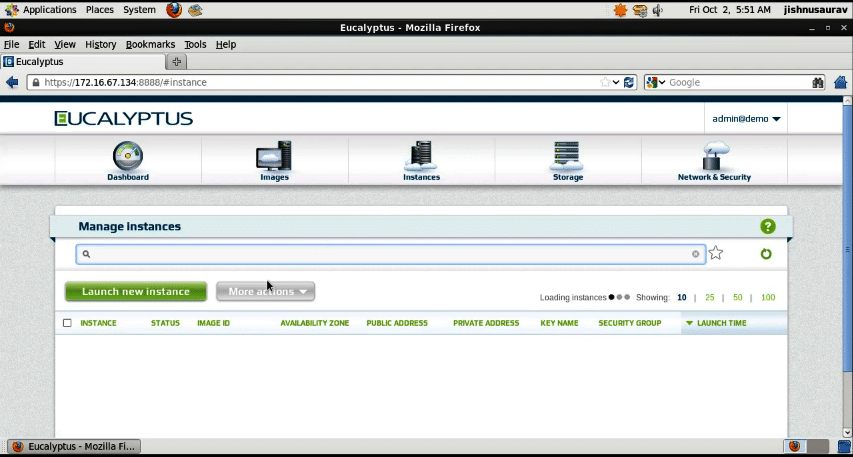Screen dimensions: 853x457
Task: Clear search field with the X icon
Action: click(696, 254)
